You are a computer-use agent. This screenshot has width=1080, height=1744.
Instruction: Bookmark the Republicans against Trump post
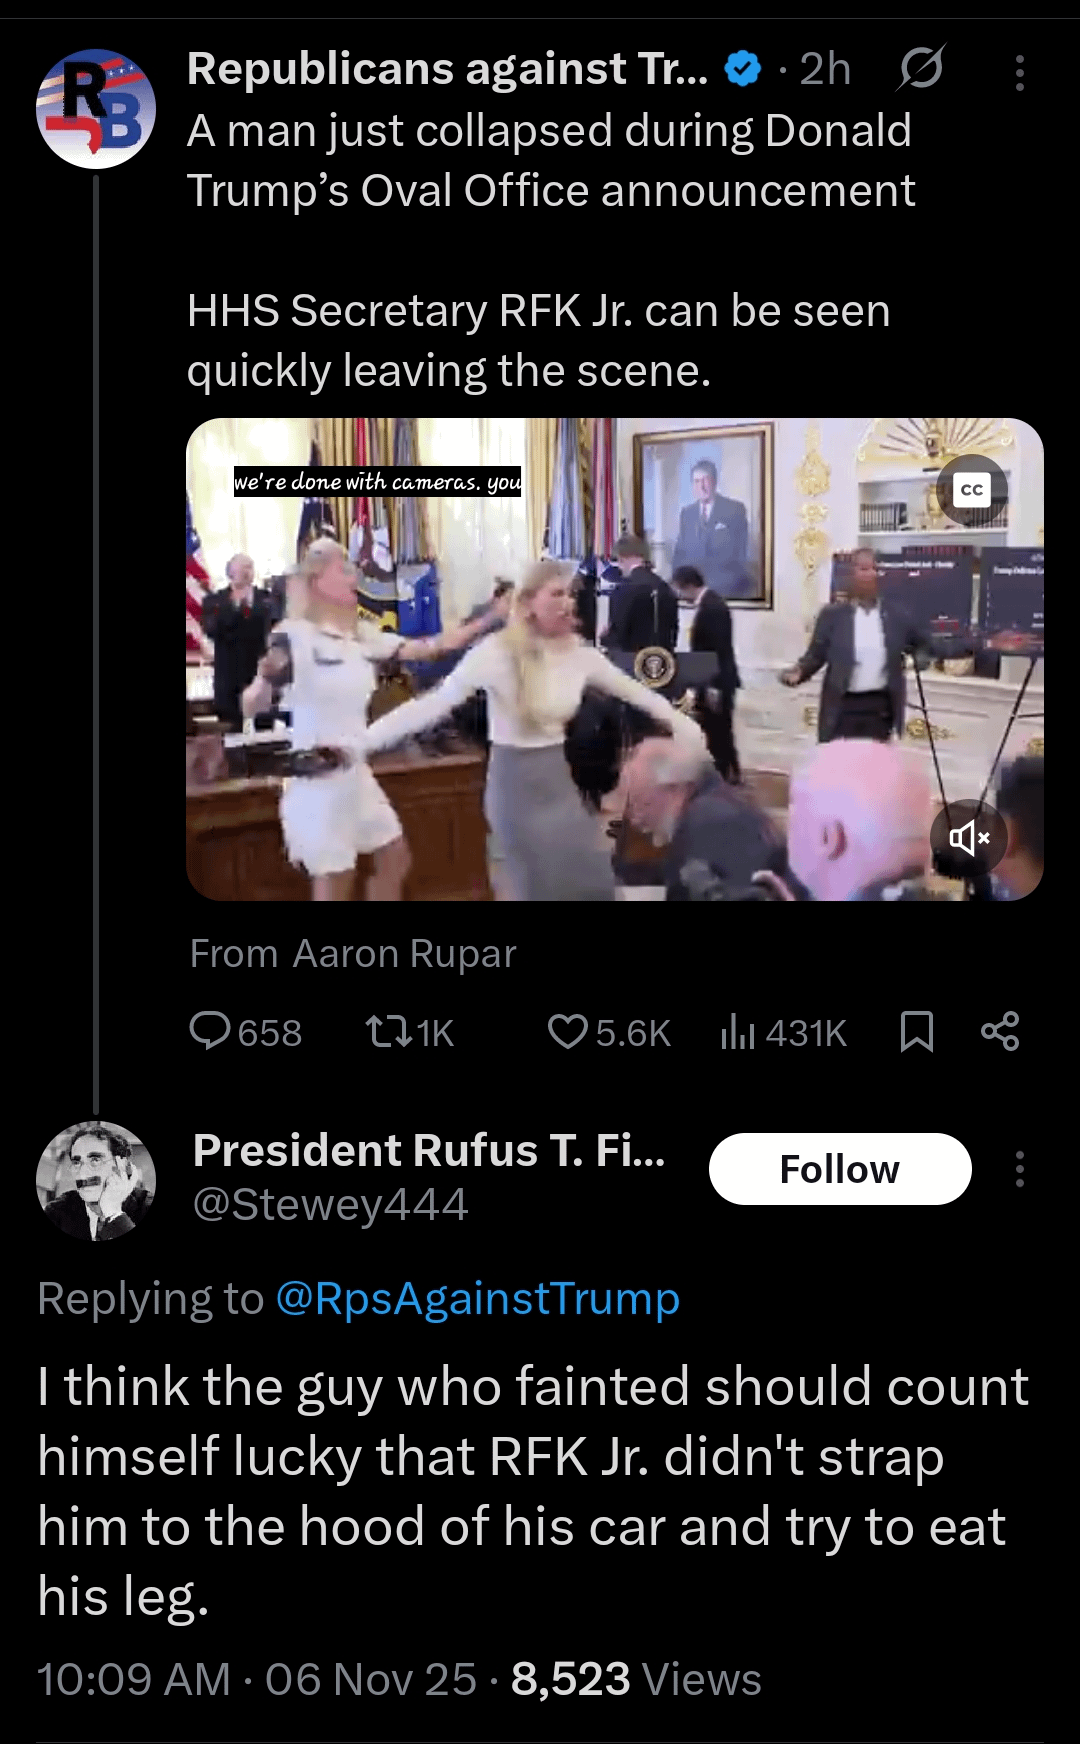pos(916,1031)
